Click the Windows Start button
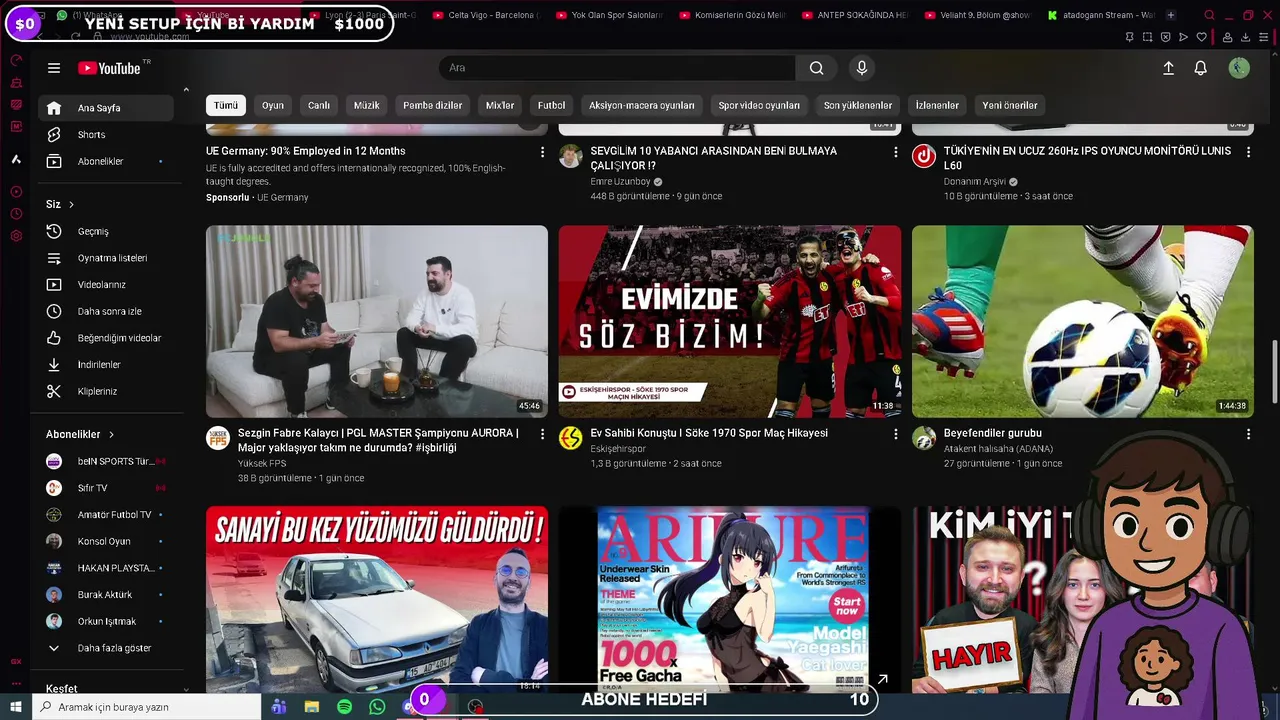The image size is (1280, 720). [x=16, y=707]
